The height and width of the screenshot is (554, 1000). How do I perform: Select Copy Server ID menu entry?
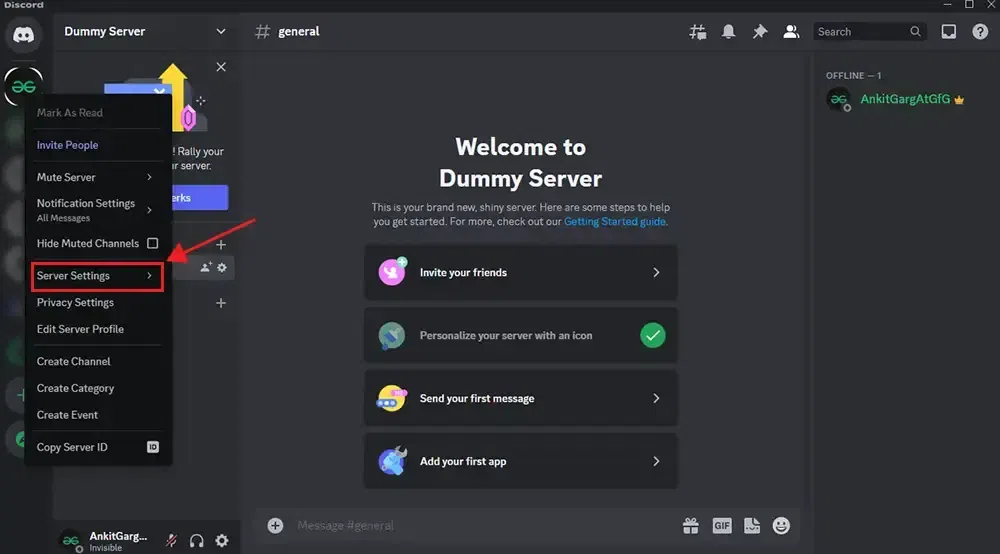[x=97, y=447]
